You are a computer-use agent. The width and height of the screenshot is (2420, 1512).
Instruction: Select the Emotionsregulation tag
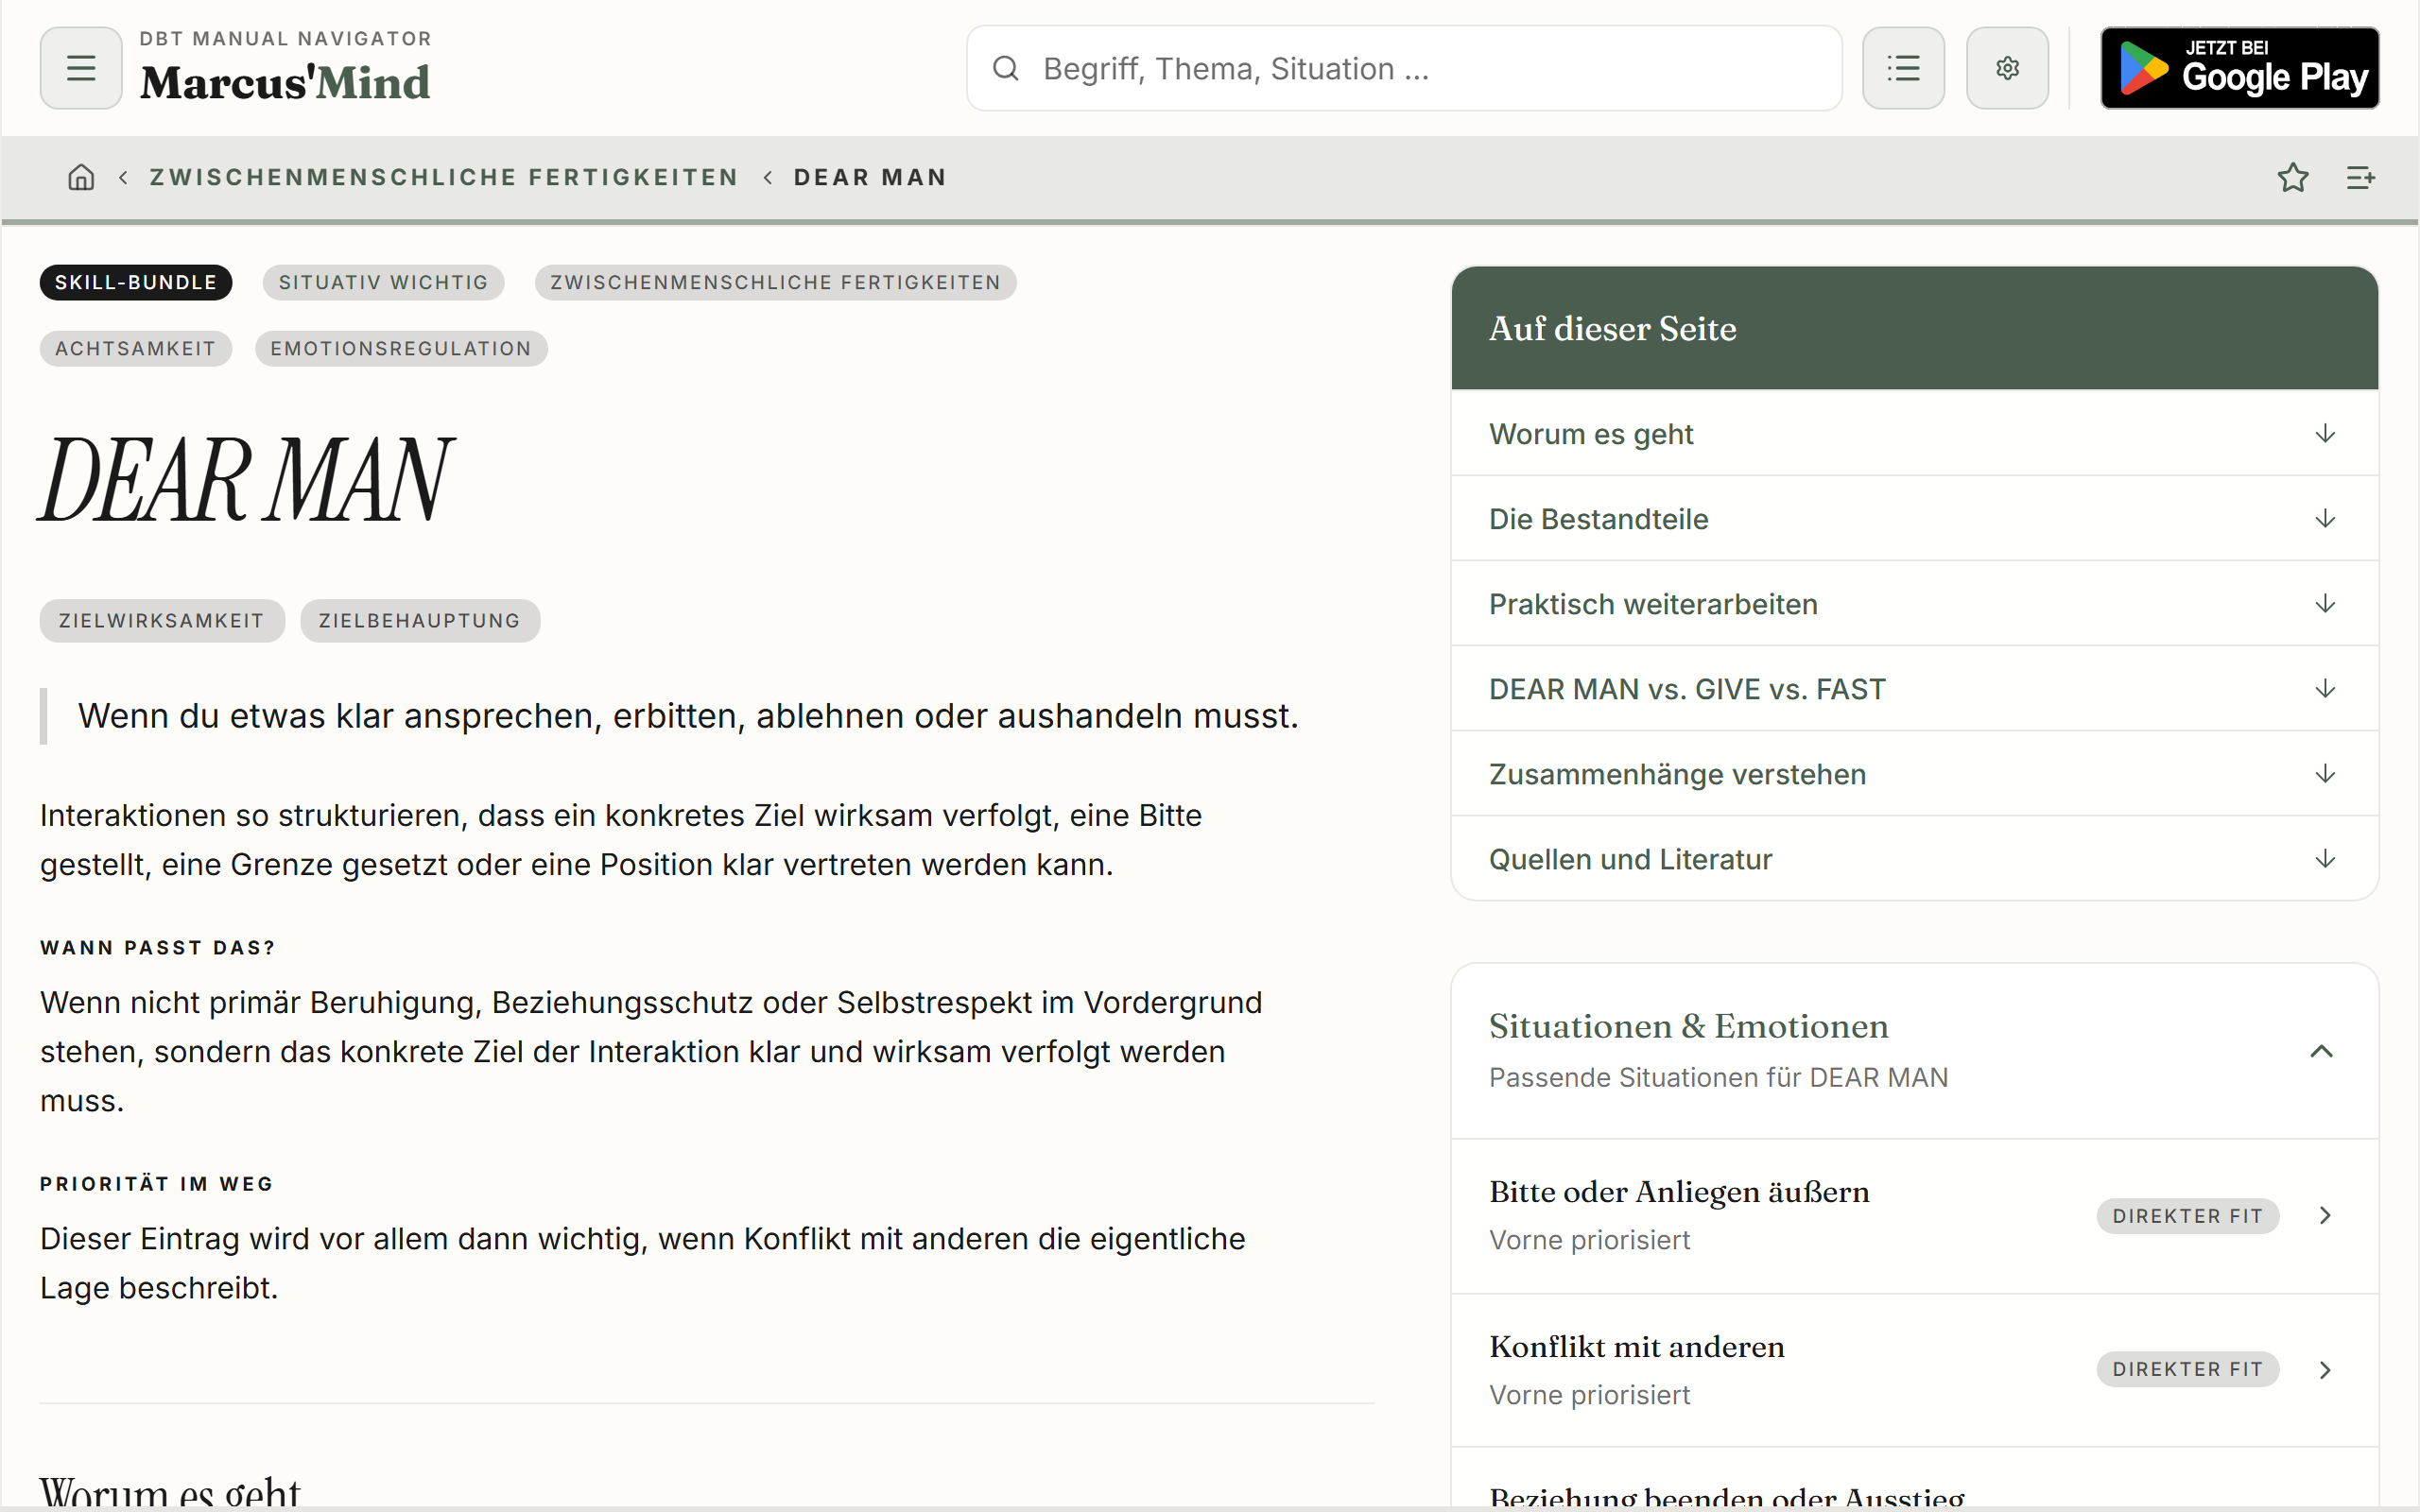(401, 348)
